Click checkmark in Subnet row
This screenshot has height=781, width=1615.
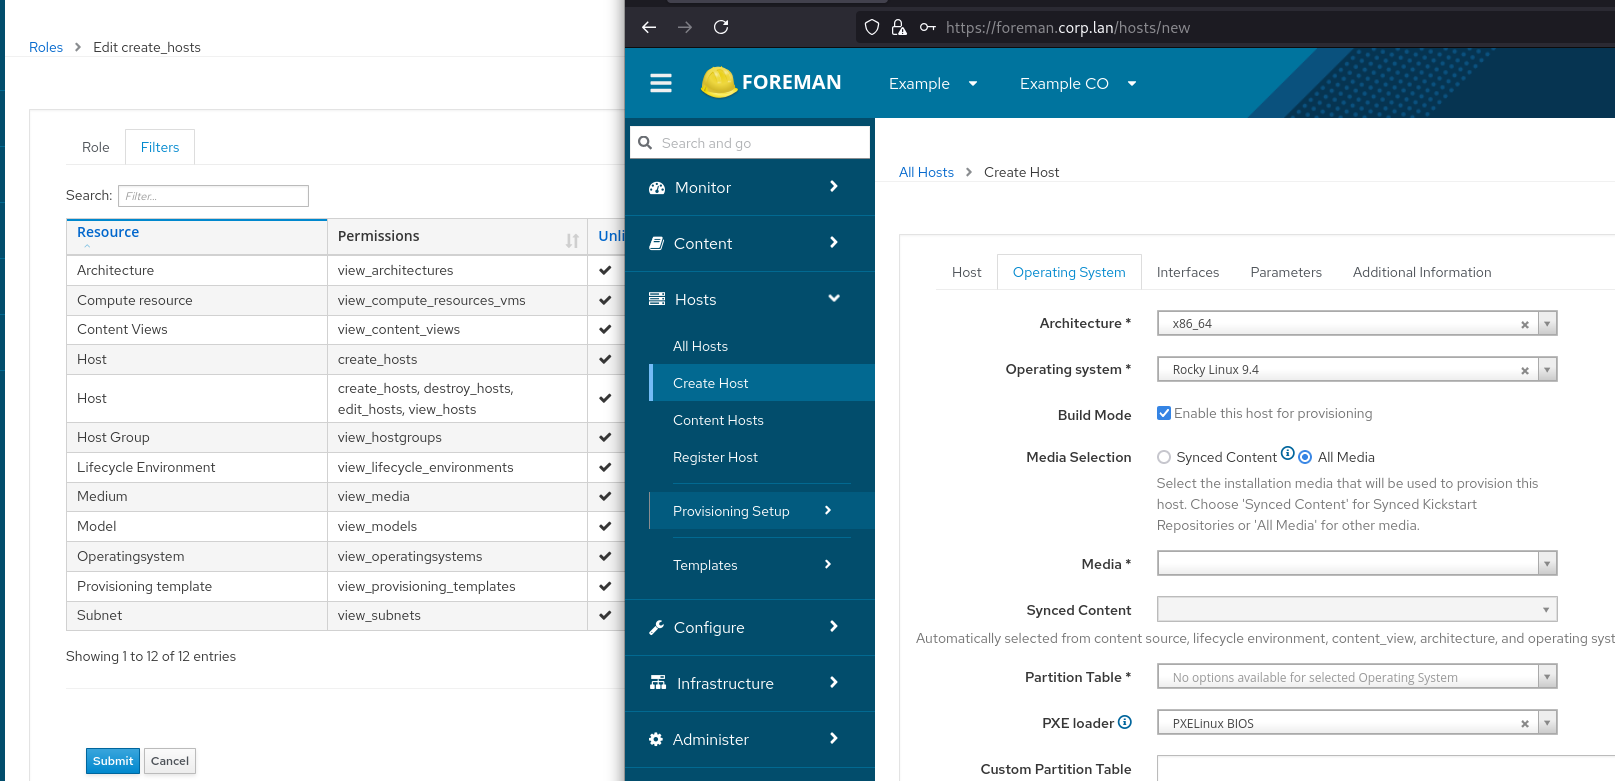[605, 615]
